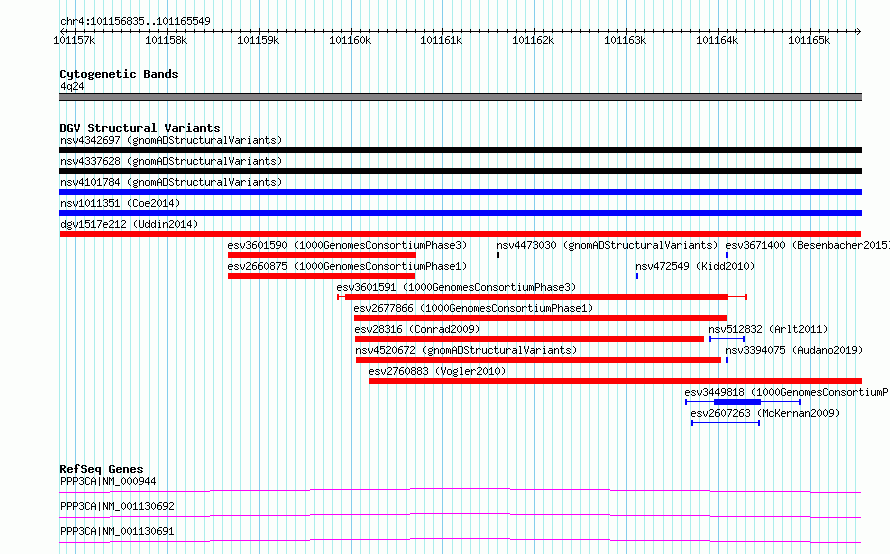Open the nsv4101784 gnomAD variant label
The width and height of the screenshot is (890, 554).
pos(171,182)
